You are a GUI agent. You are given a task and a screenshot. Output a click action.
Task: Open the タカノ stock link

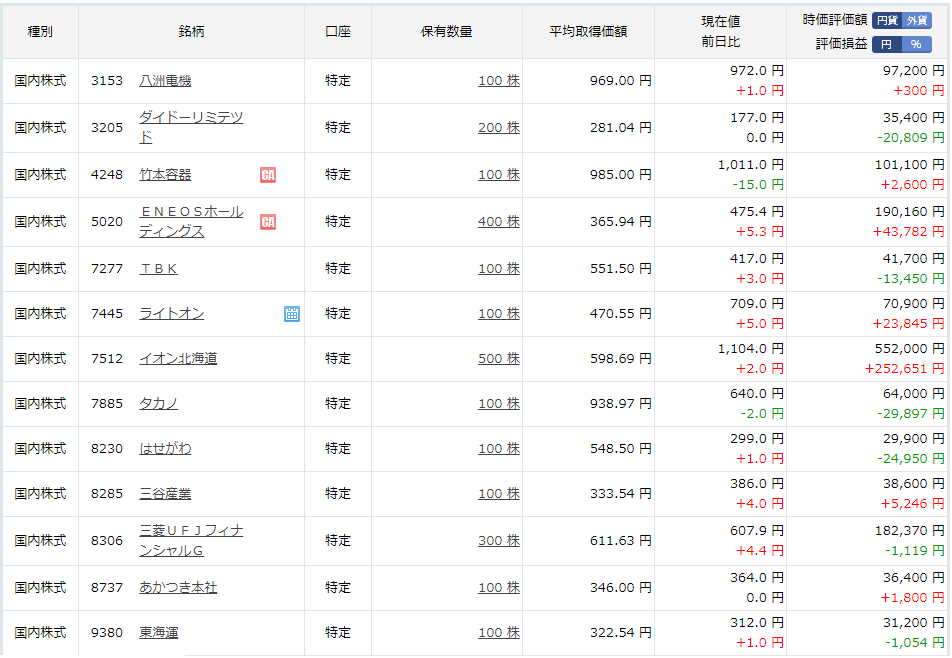pyautogui.click(x=158, y=403)
